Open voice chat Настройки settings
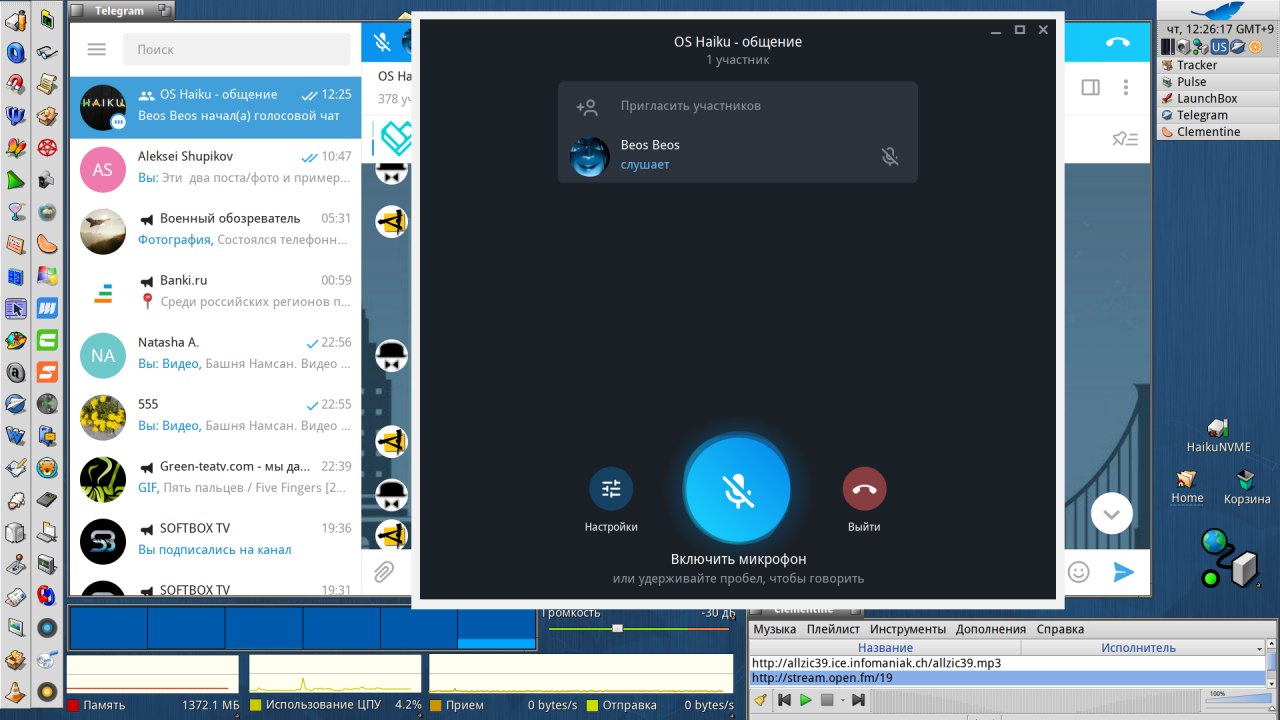Viewport: 1280px width, 720px height. click(611, 490)
